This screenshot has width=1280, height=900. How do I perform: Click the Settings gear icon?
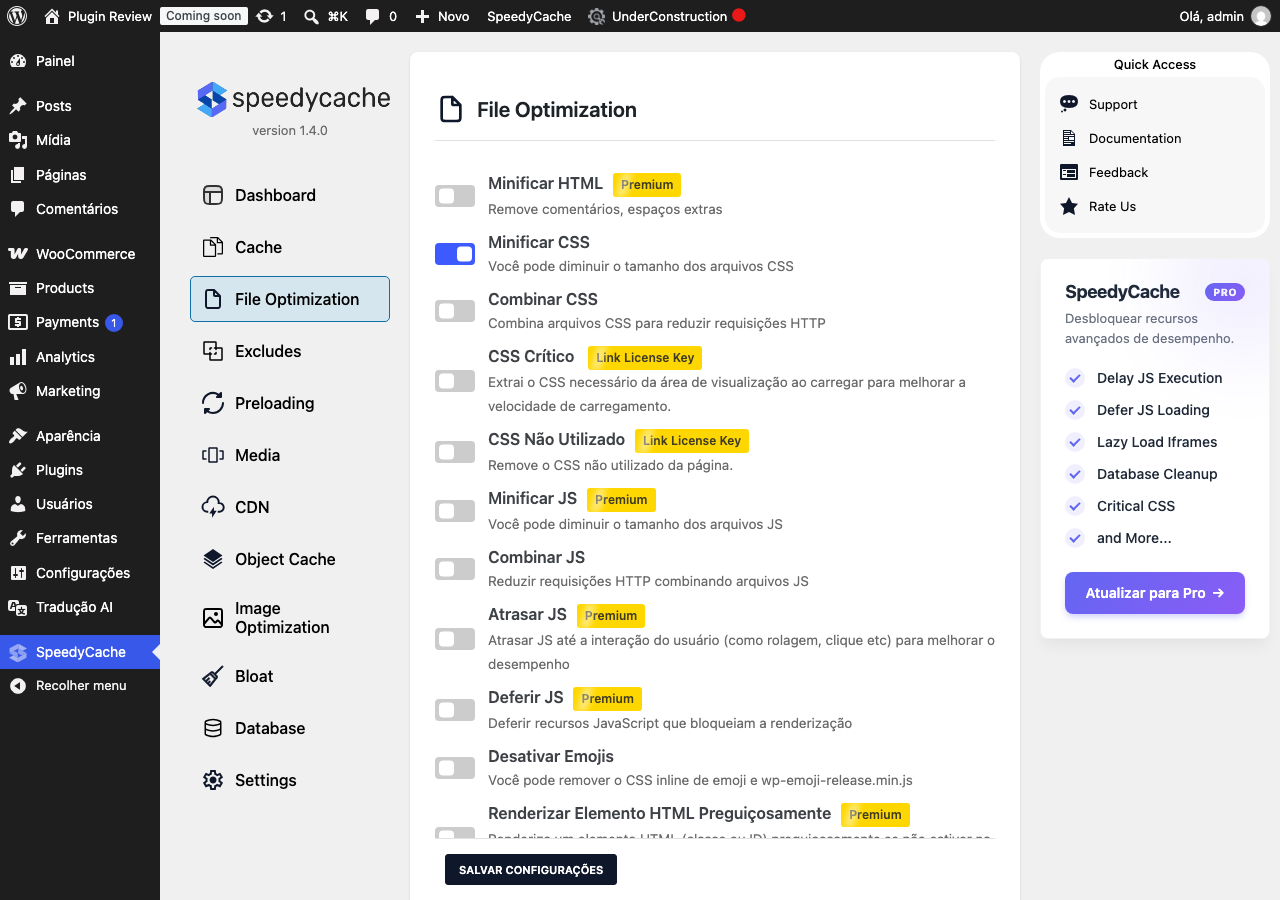[x=213, y=780]
